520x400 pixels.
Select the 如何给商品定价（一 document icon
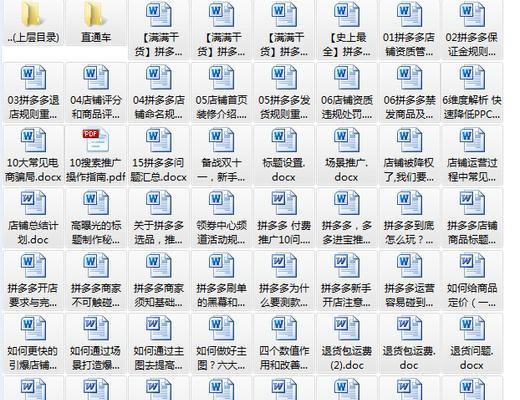click(472, 265)
